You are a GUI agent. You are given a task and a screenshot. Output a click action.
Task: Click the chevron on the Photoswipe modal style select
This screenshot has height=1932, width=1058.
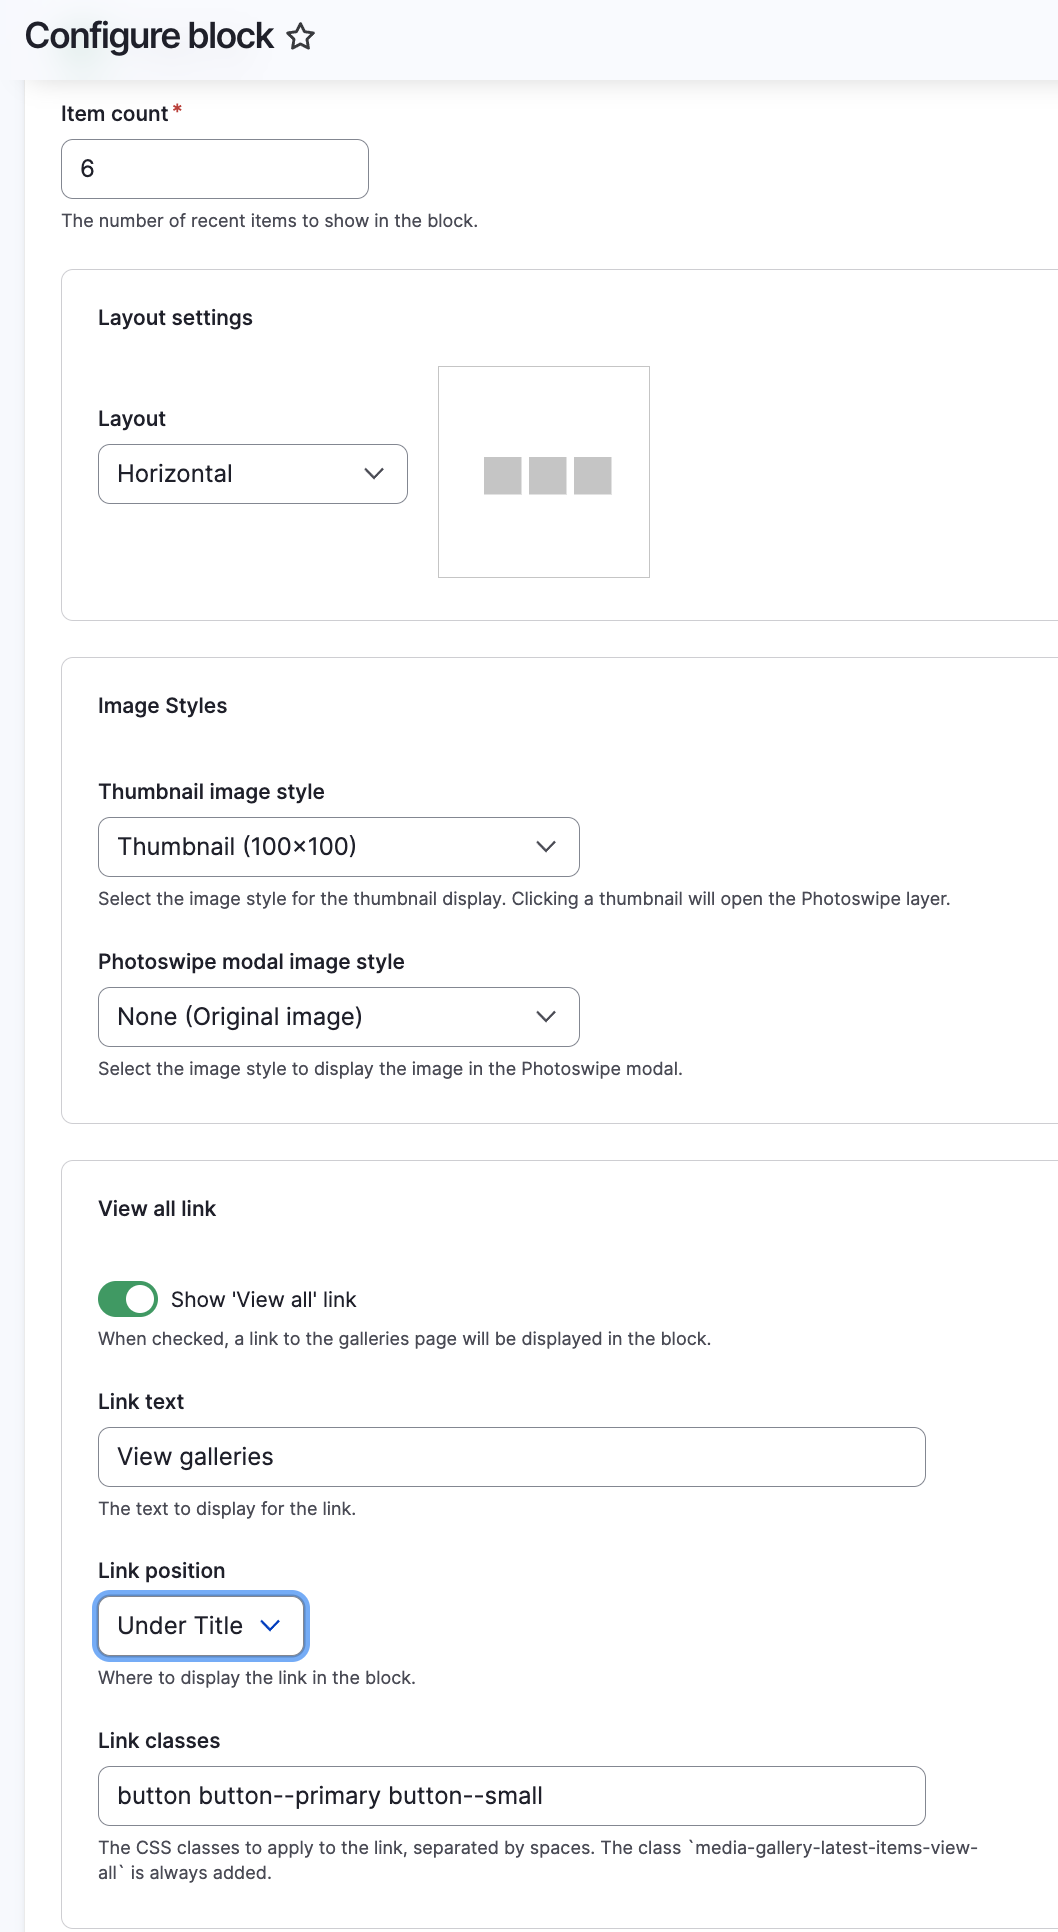(x=545, y=1016)
